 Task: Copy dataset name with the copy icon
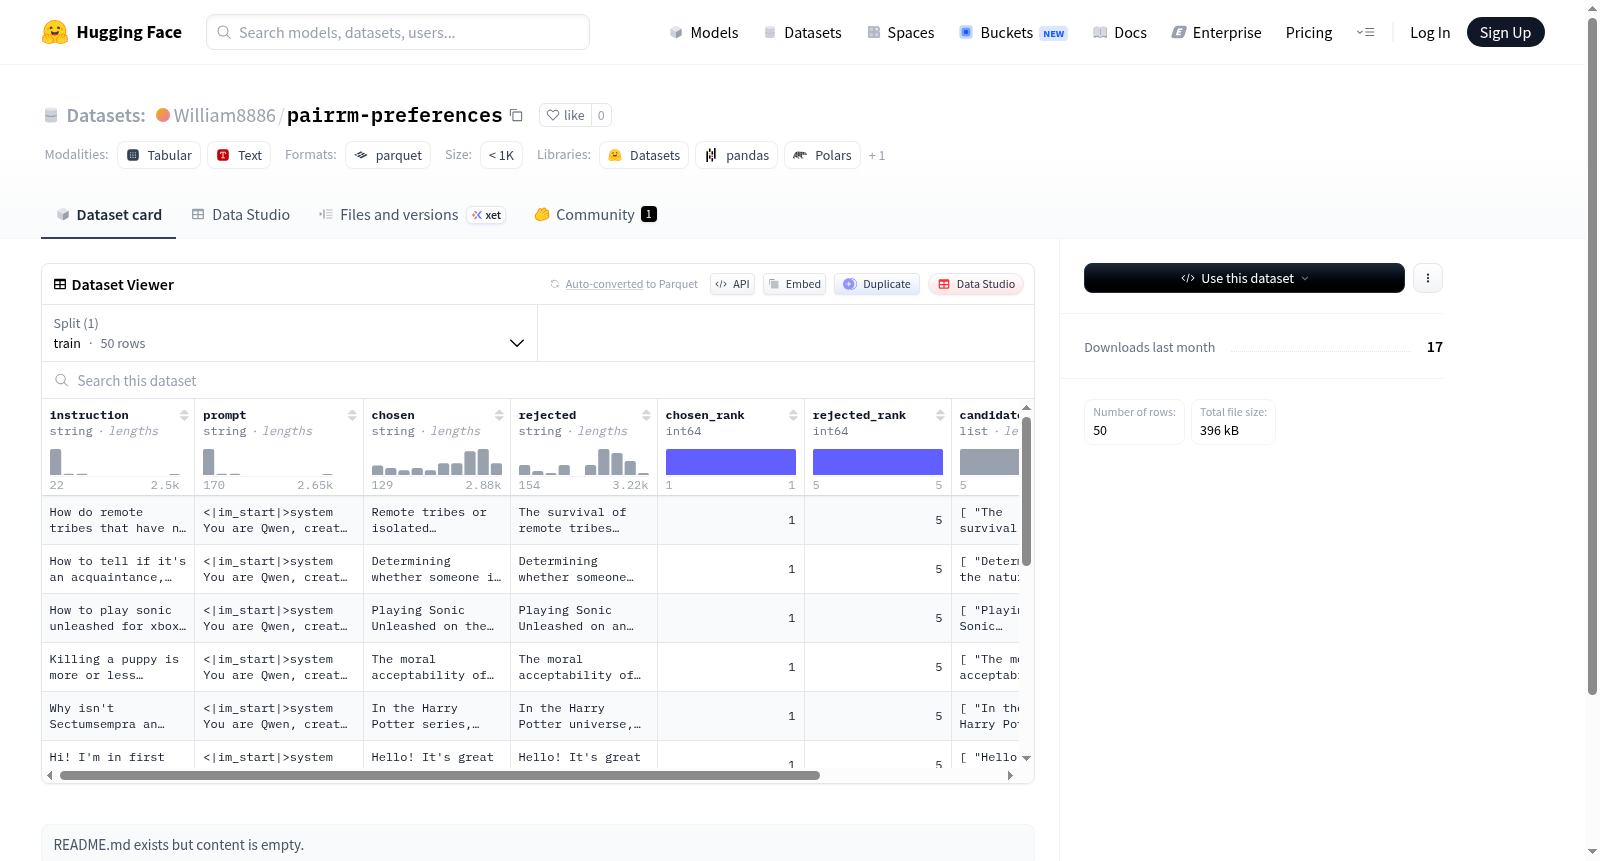[x=516, y=115]
